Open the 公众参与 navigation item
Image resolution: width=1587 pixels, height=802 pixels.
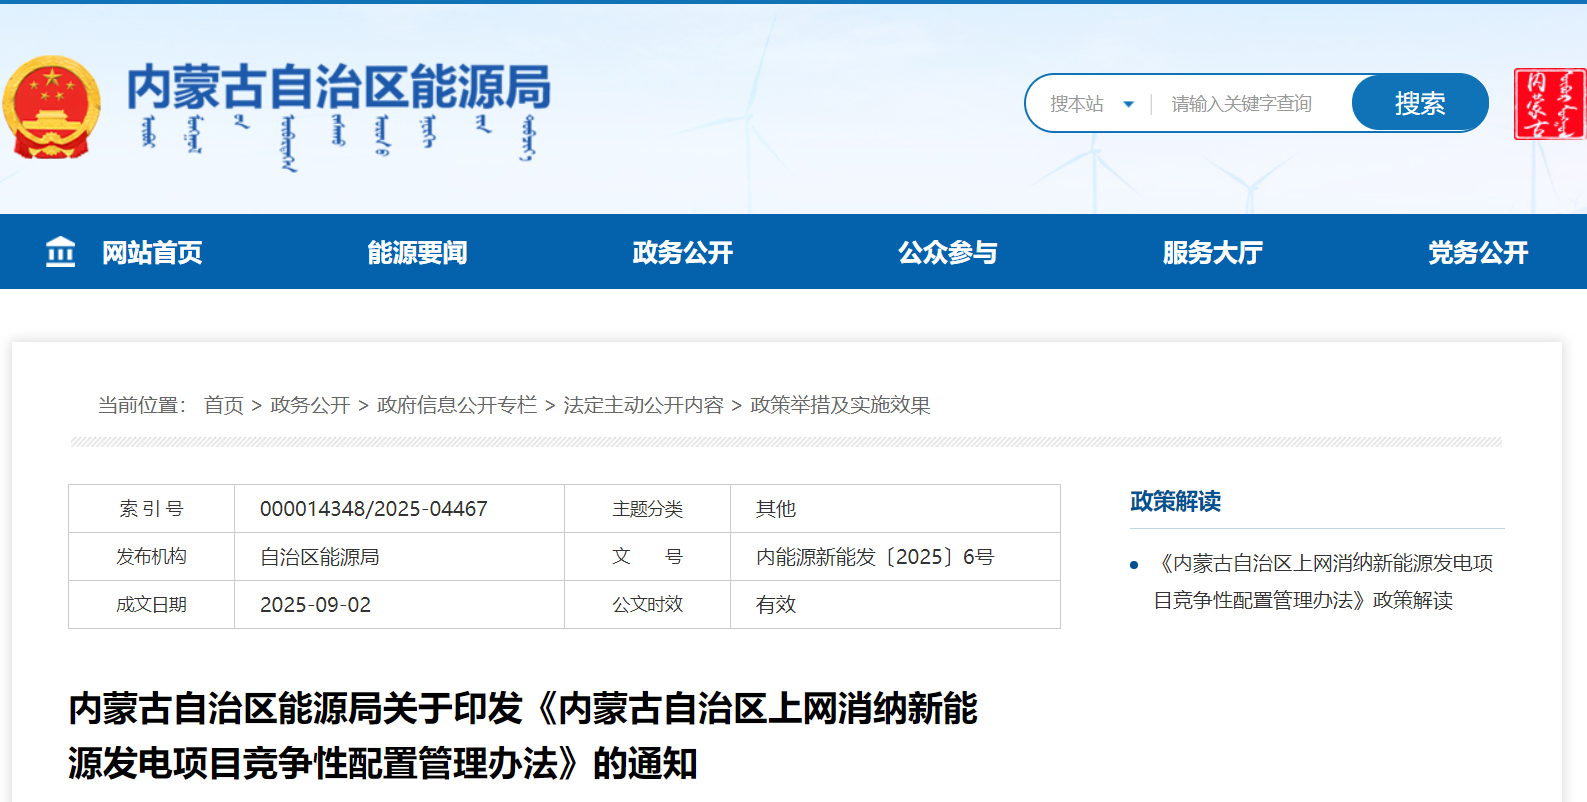[x=947, y=252]
